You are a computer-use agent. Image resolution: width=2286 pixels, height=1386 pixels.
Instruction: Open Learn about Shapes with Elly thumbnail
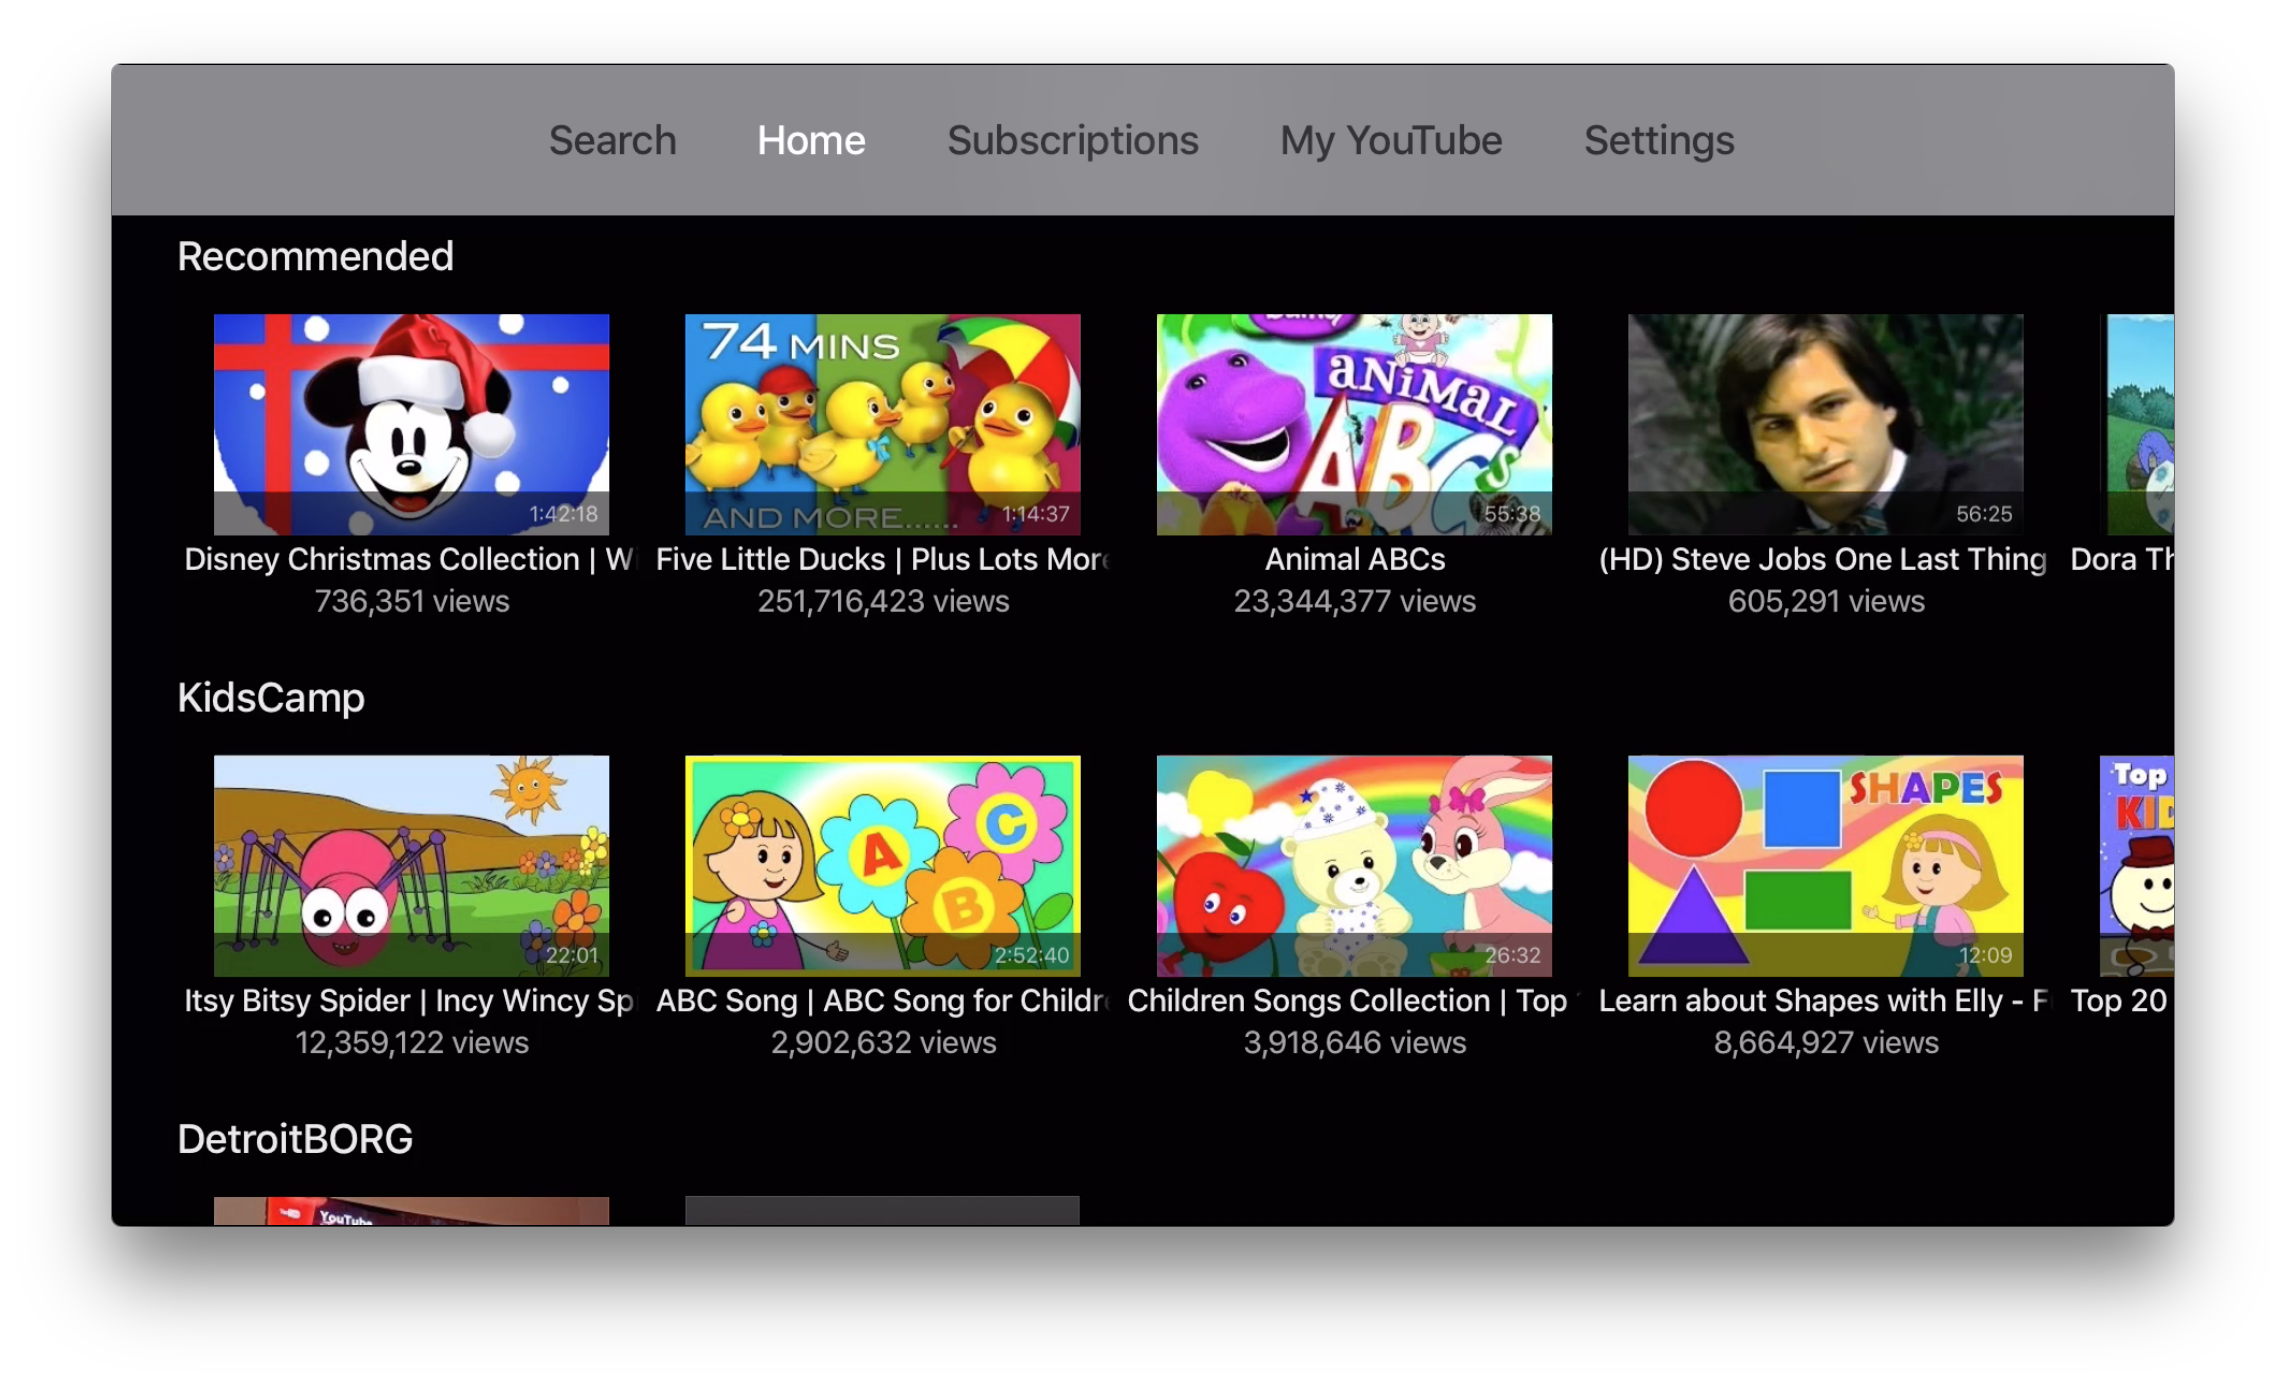coord(1825,865)
